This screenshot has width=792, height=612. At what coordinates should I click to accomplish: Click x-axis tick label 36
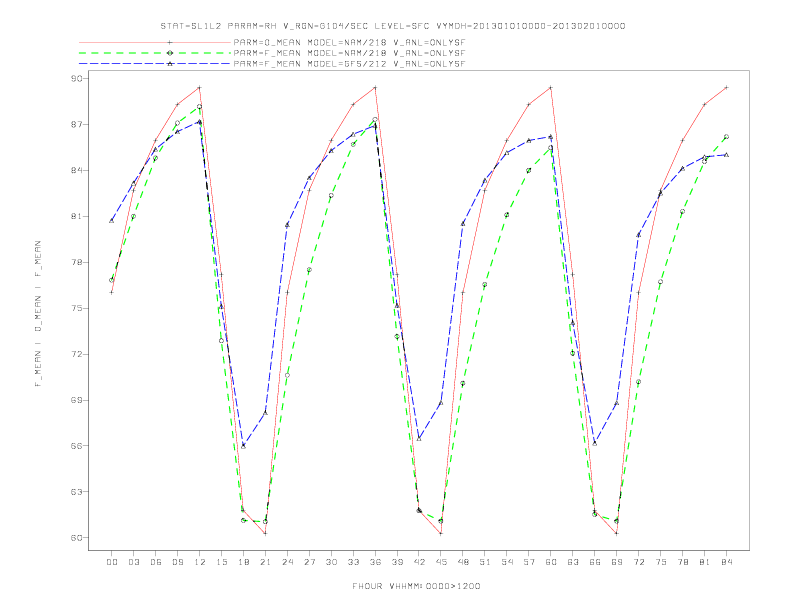click(x=375, y=562)
